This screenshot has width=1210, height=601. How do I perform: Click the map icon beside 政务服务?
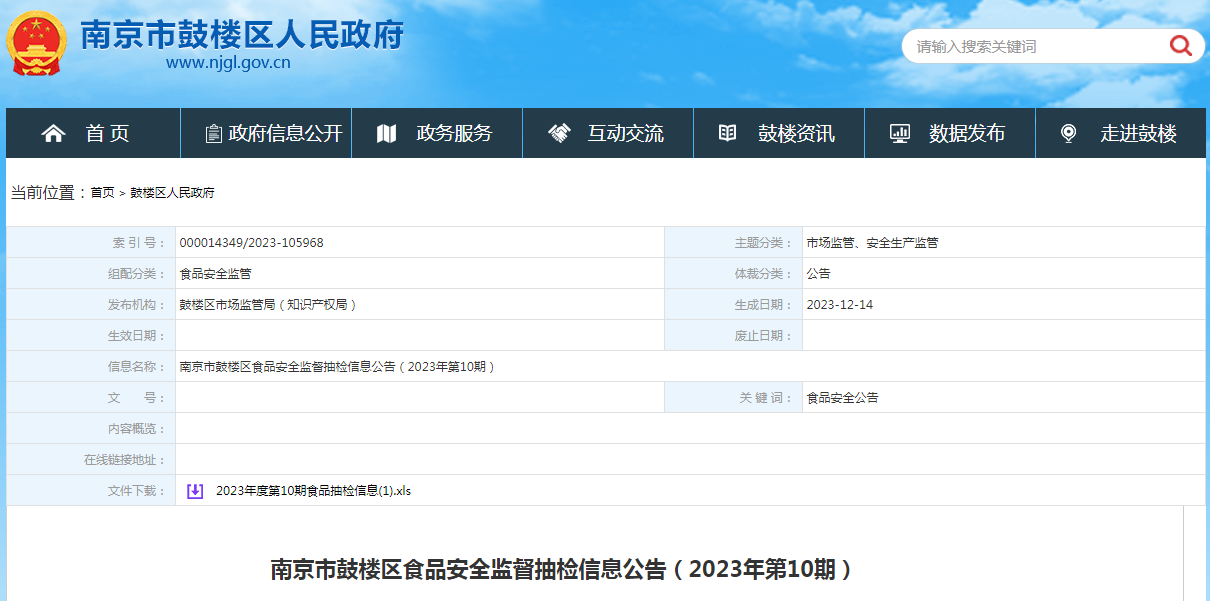[386, 133]
